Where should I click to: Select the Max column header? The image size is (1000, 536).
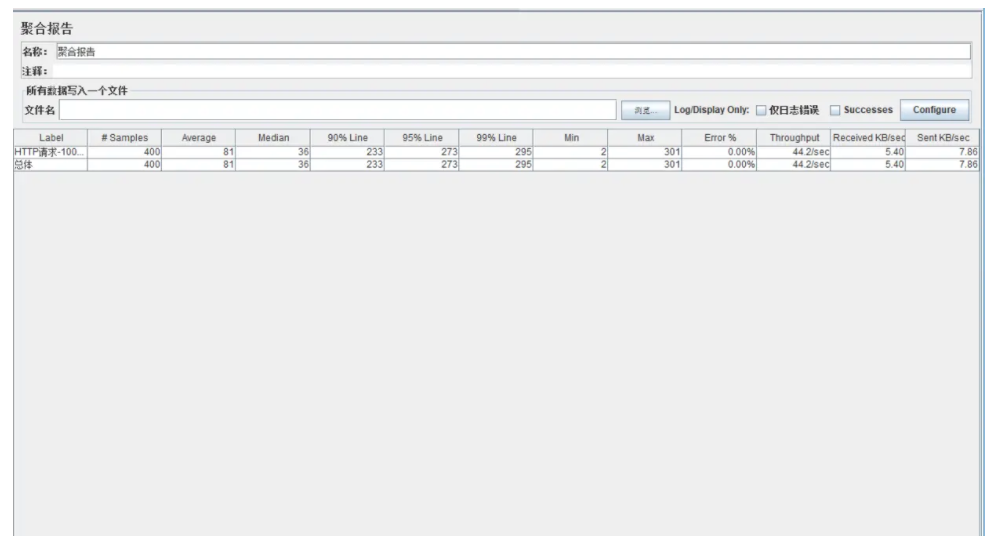click(645, 138)
